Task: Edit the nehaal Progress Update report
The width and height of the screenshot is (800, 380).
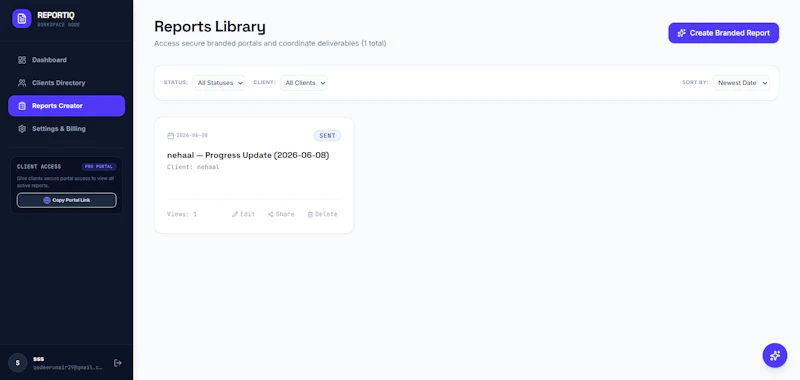Action: [243, 214]
